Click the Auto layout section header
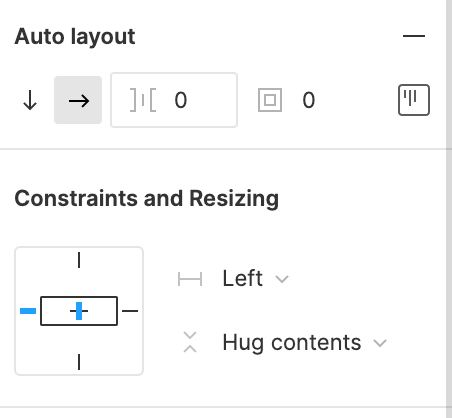Viewport: 452px width, 418px height. 75,37
